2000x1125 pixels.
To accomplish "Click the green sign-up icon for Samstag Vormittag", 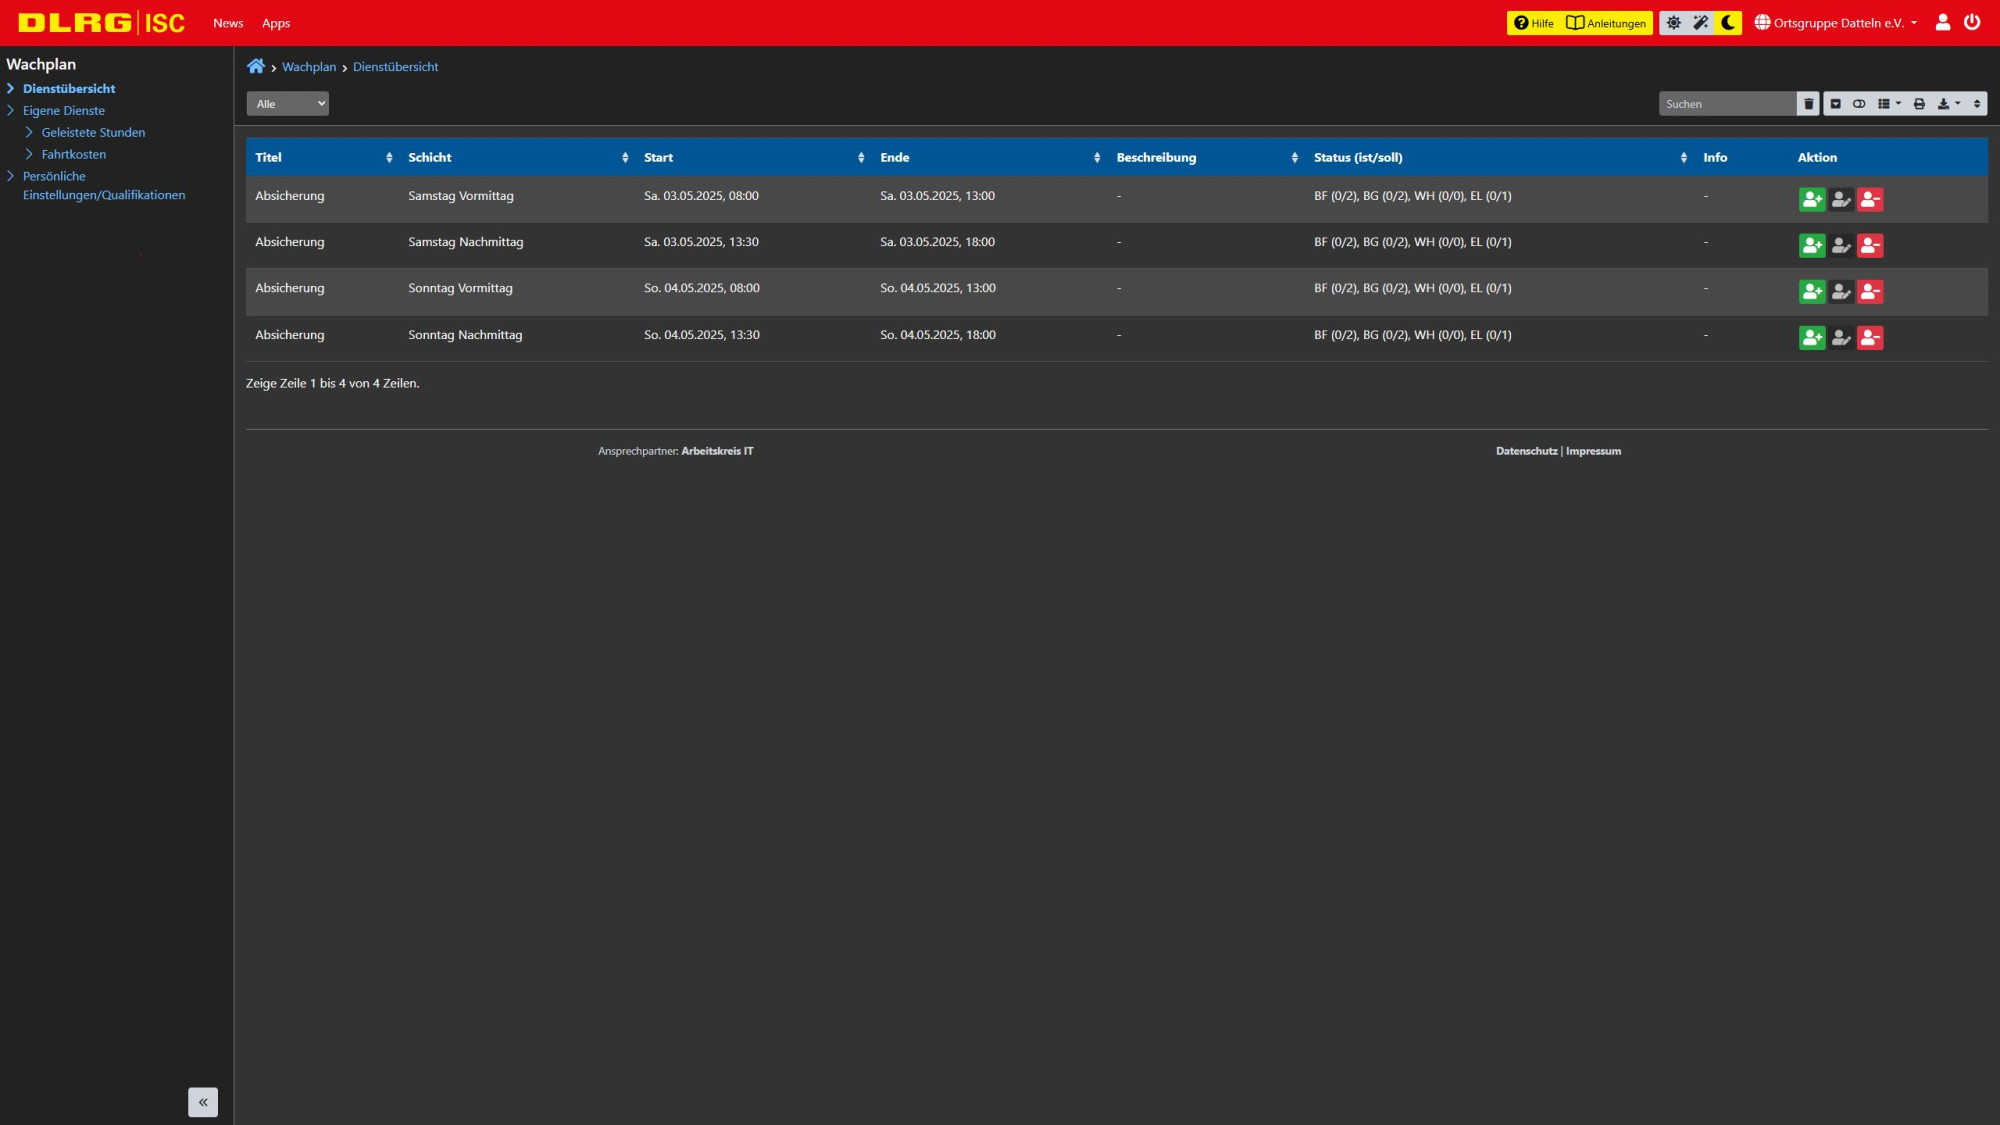I will pyautogui.click(x=1812, y=200).
